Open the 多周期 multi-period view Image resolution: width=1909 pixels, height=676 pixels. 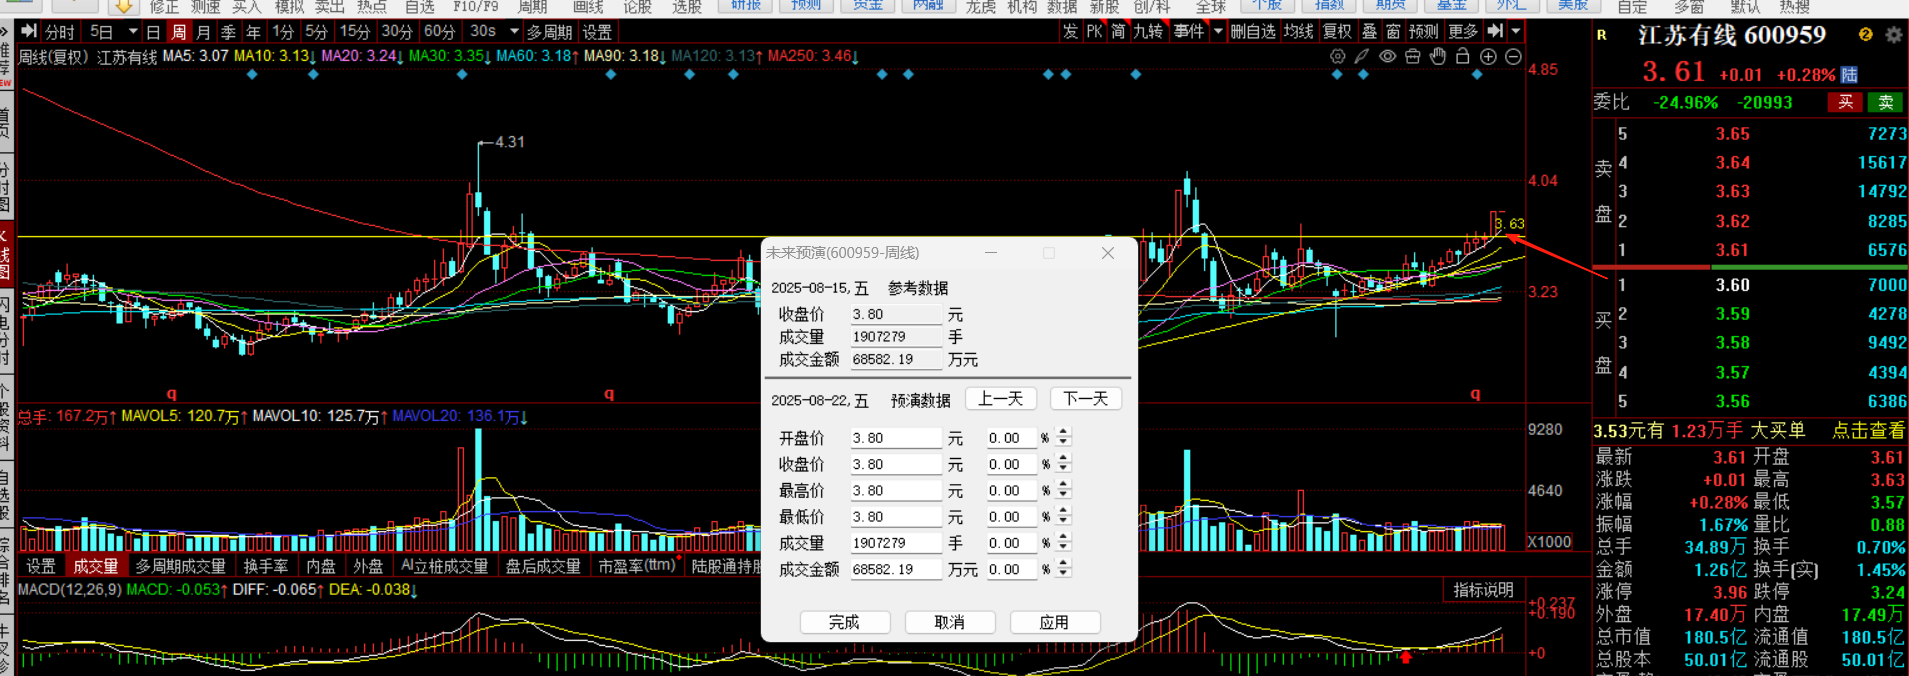click(x=550, y=32)
